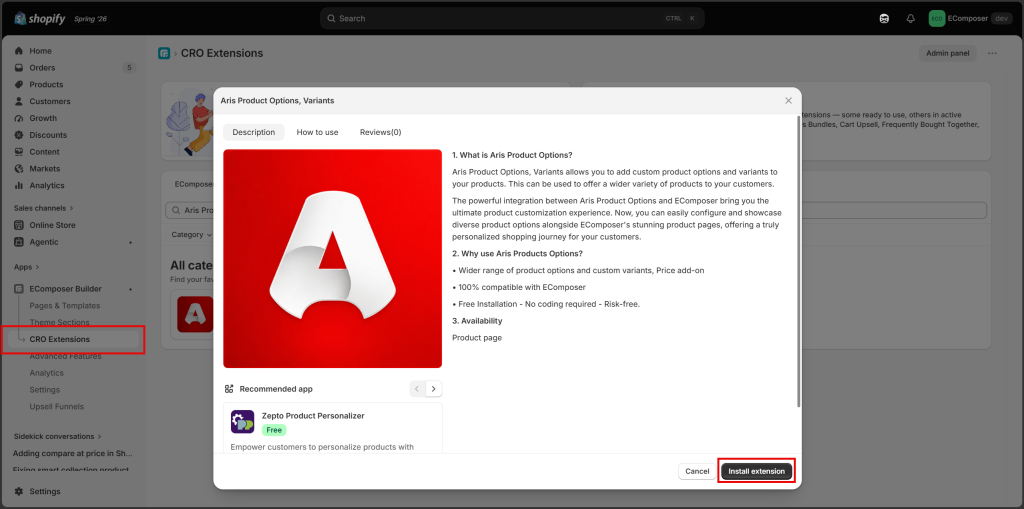Click the Analytics bar chart icon

tap(18, 186)
